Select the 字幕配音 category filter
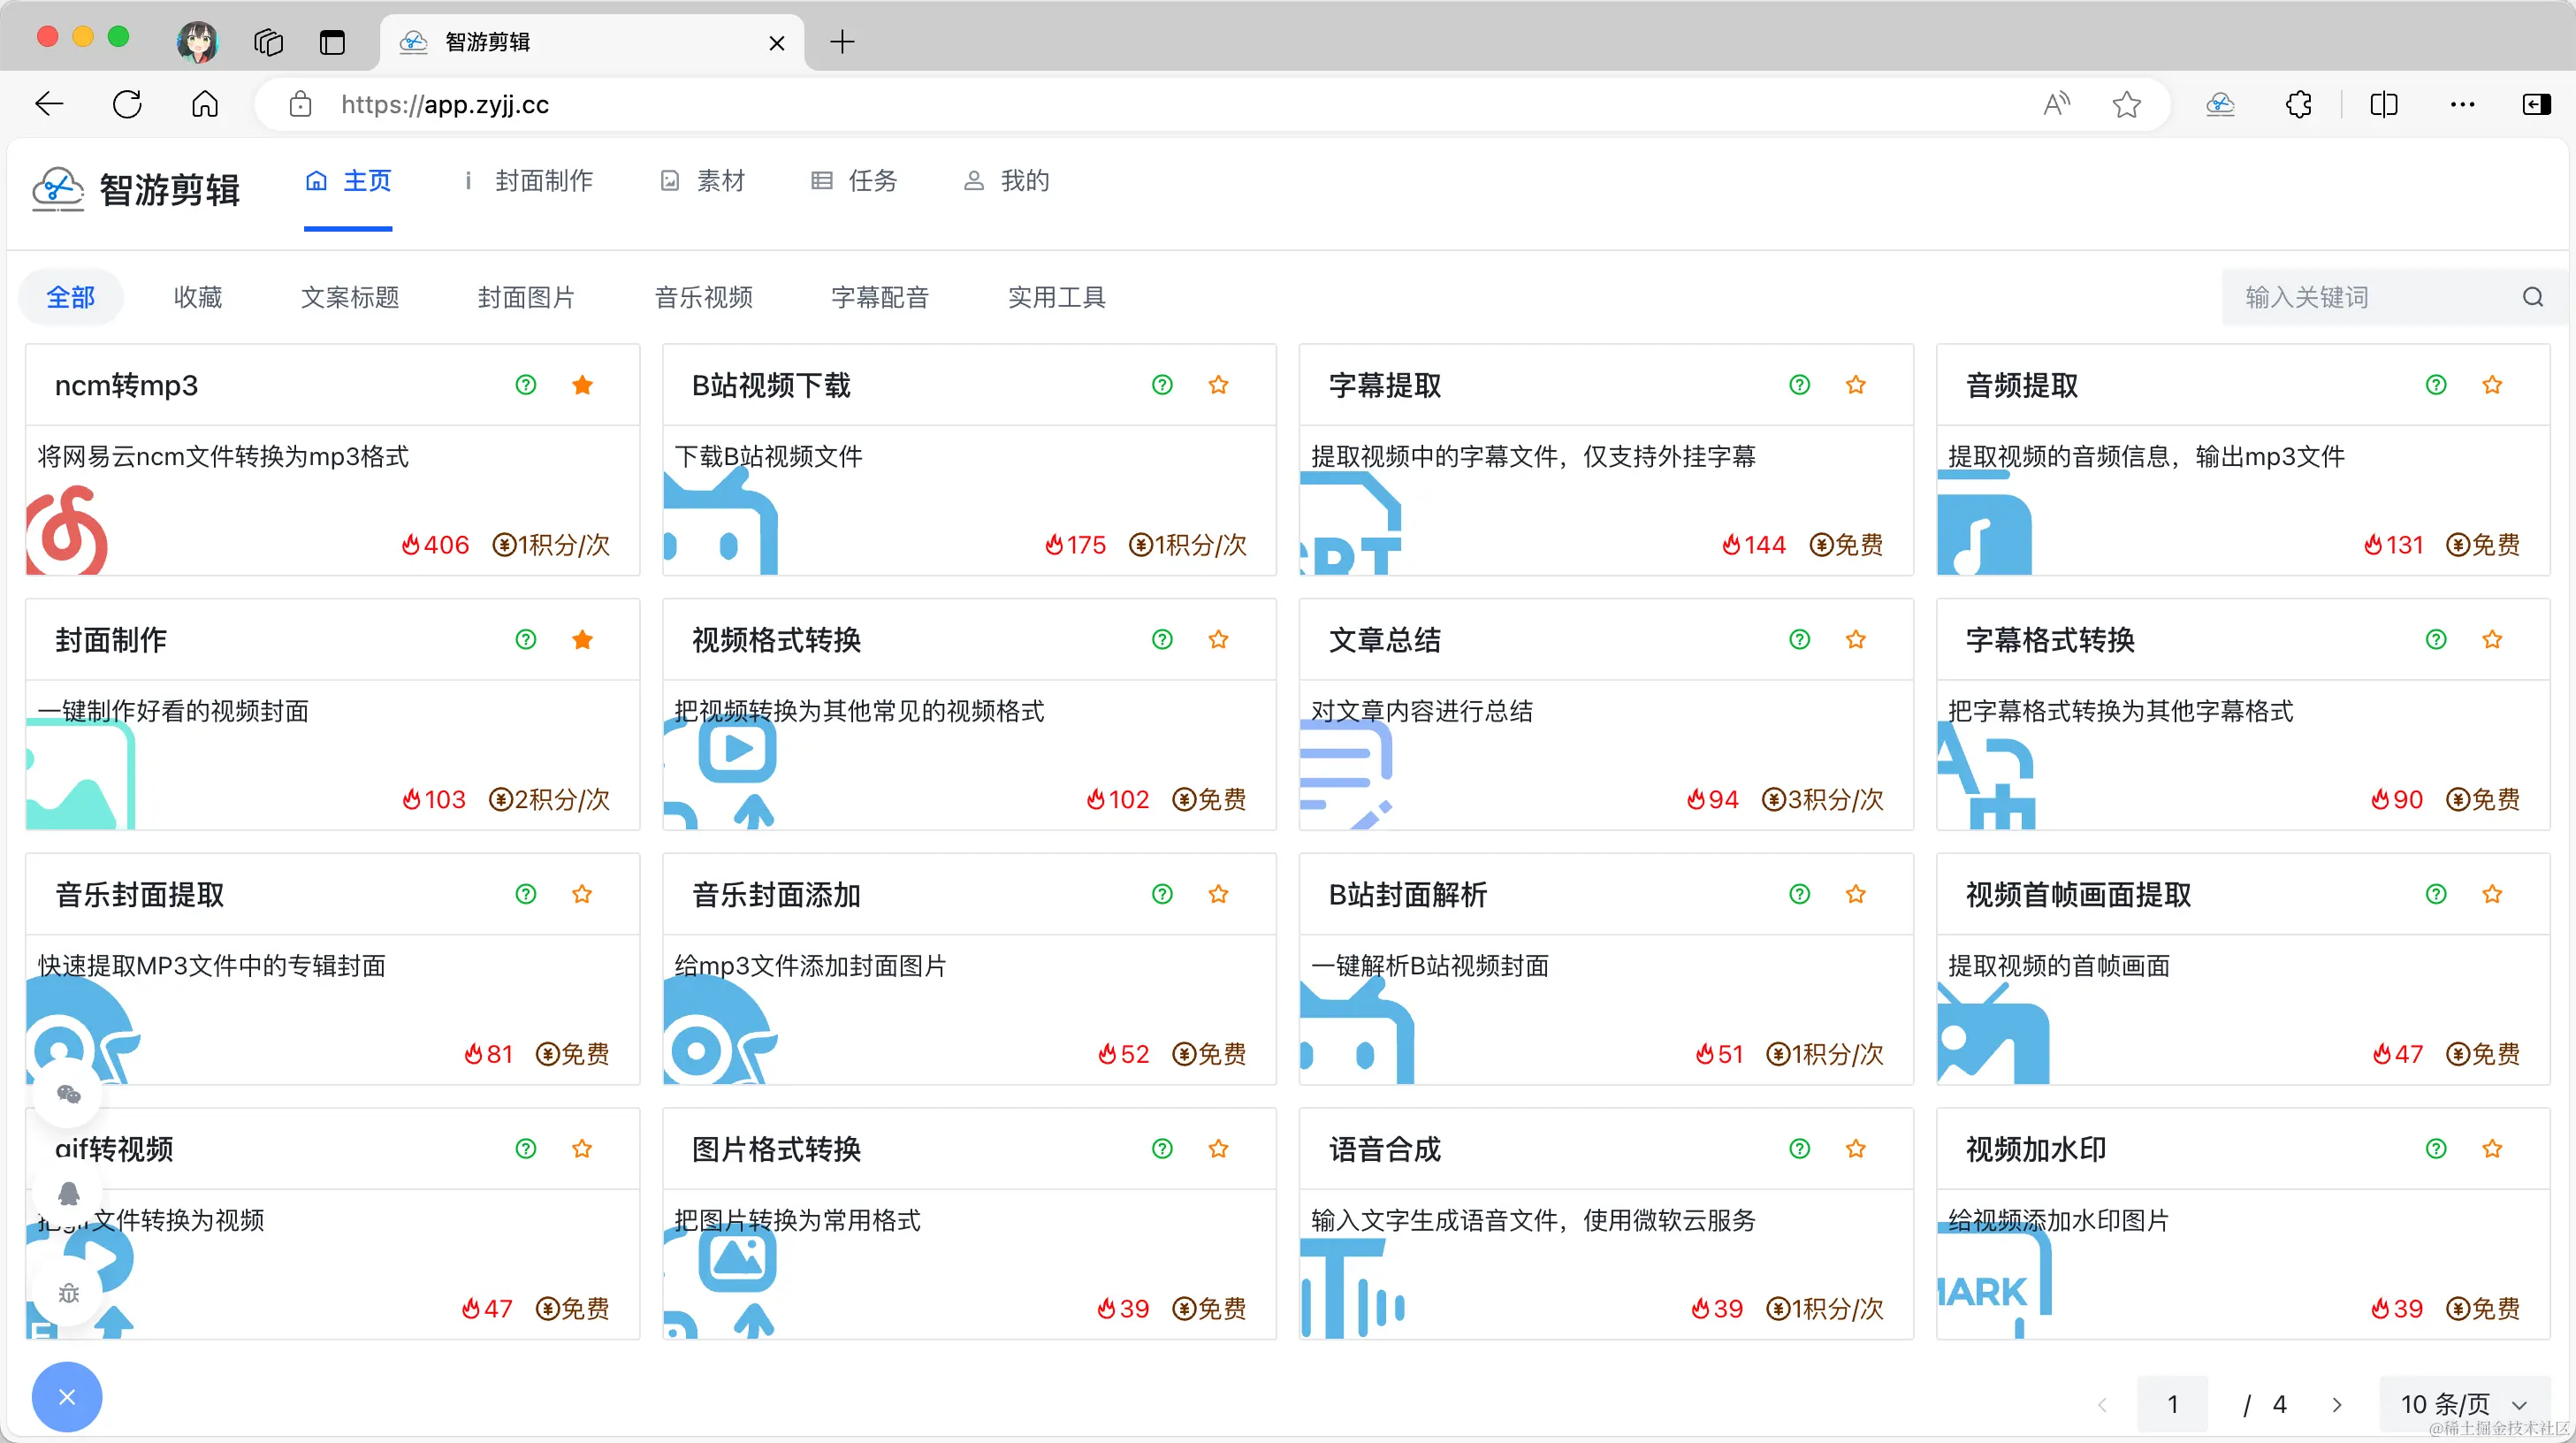 coord(879,297)
